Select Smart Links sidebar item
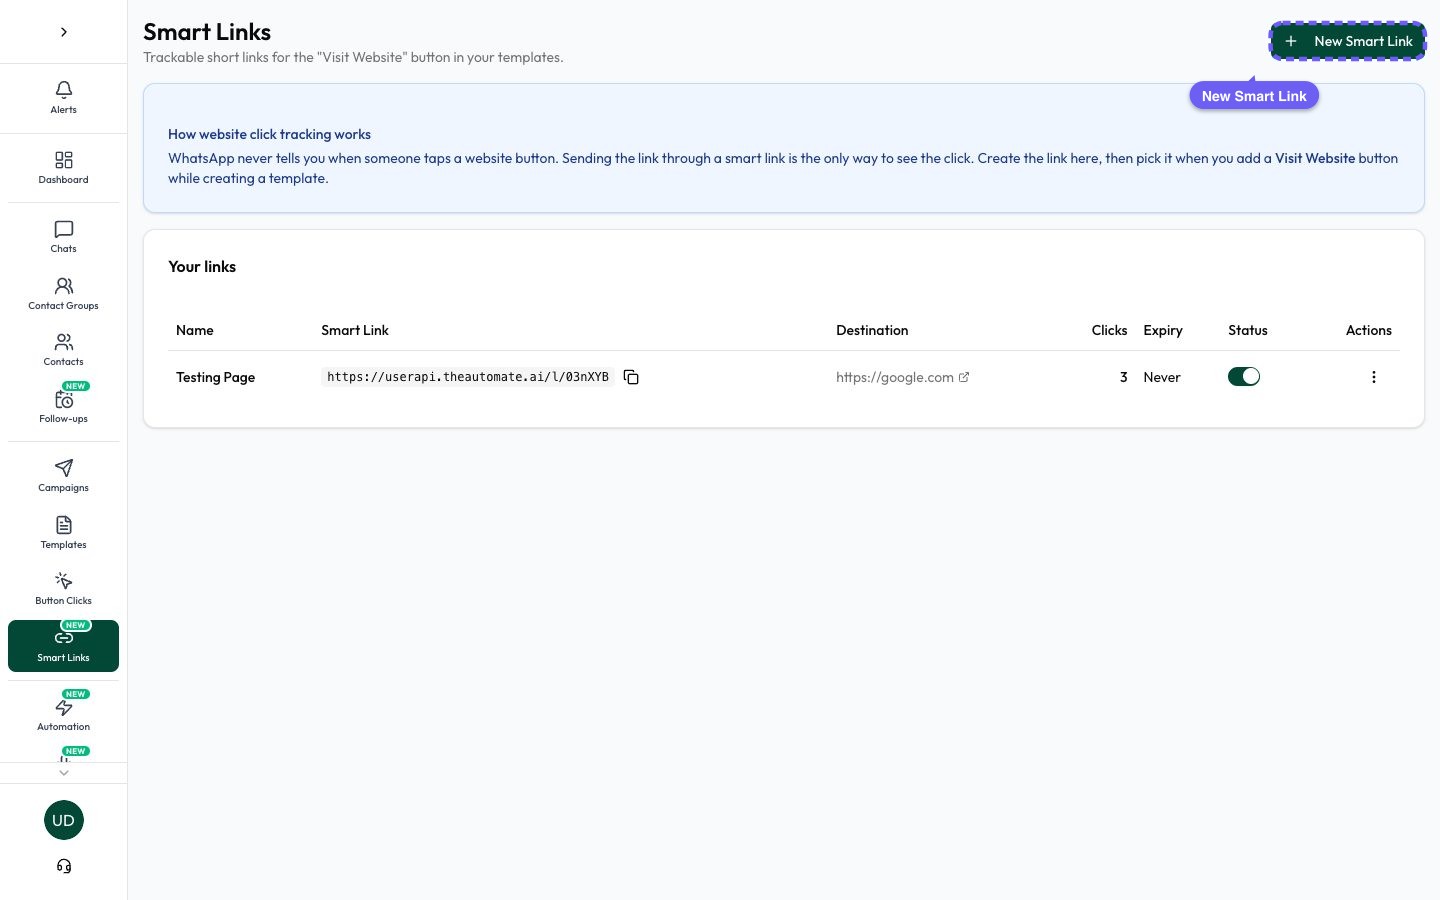The image size is (1440, 900). 63,645
